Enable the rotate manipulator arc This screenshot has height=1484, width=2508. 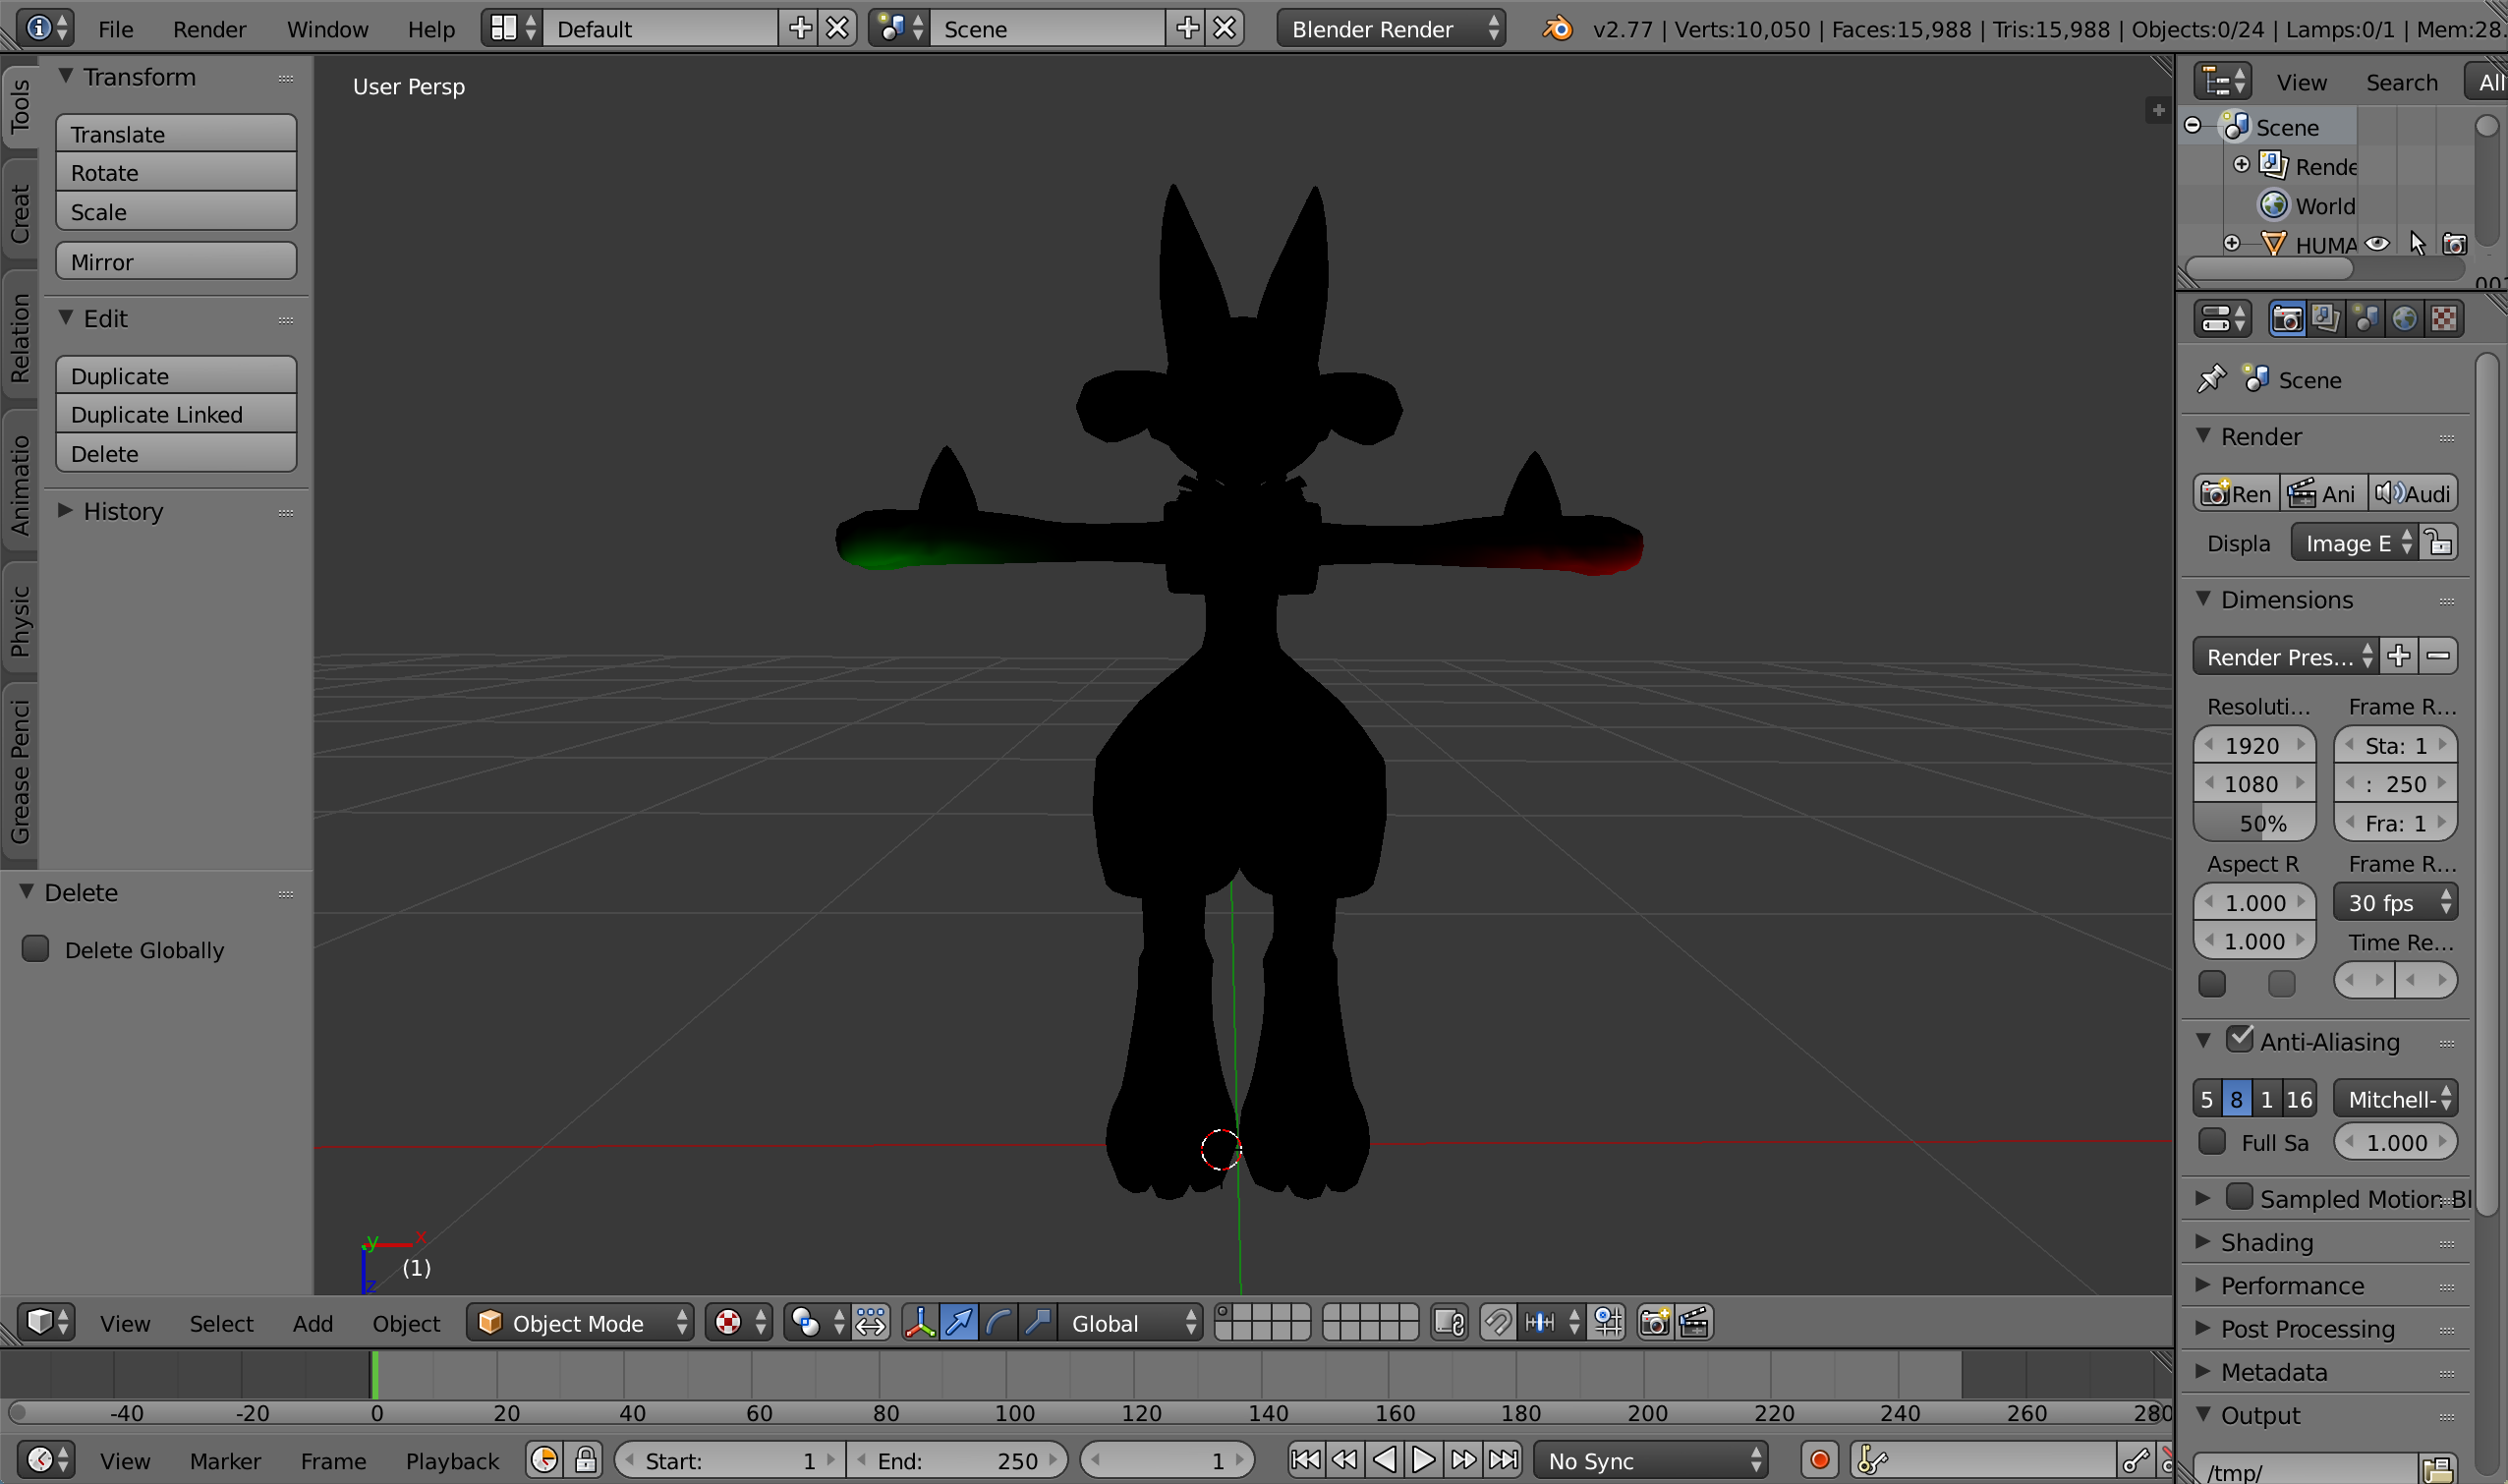click(998, 1322)
